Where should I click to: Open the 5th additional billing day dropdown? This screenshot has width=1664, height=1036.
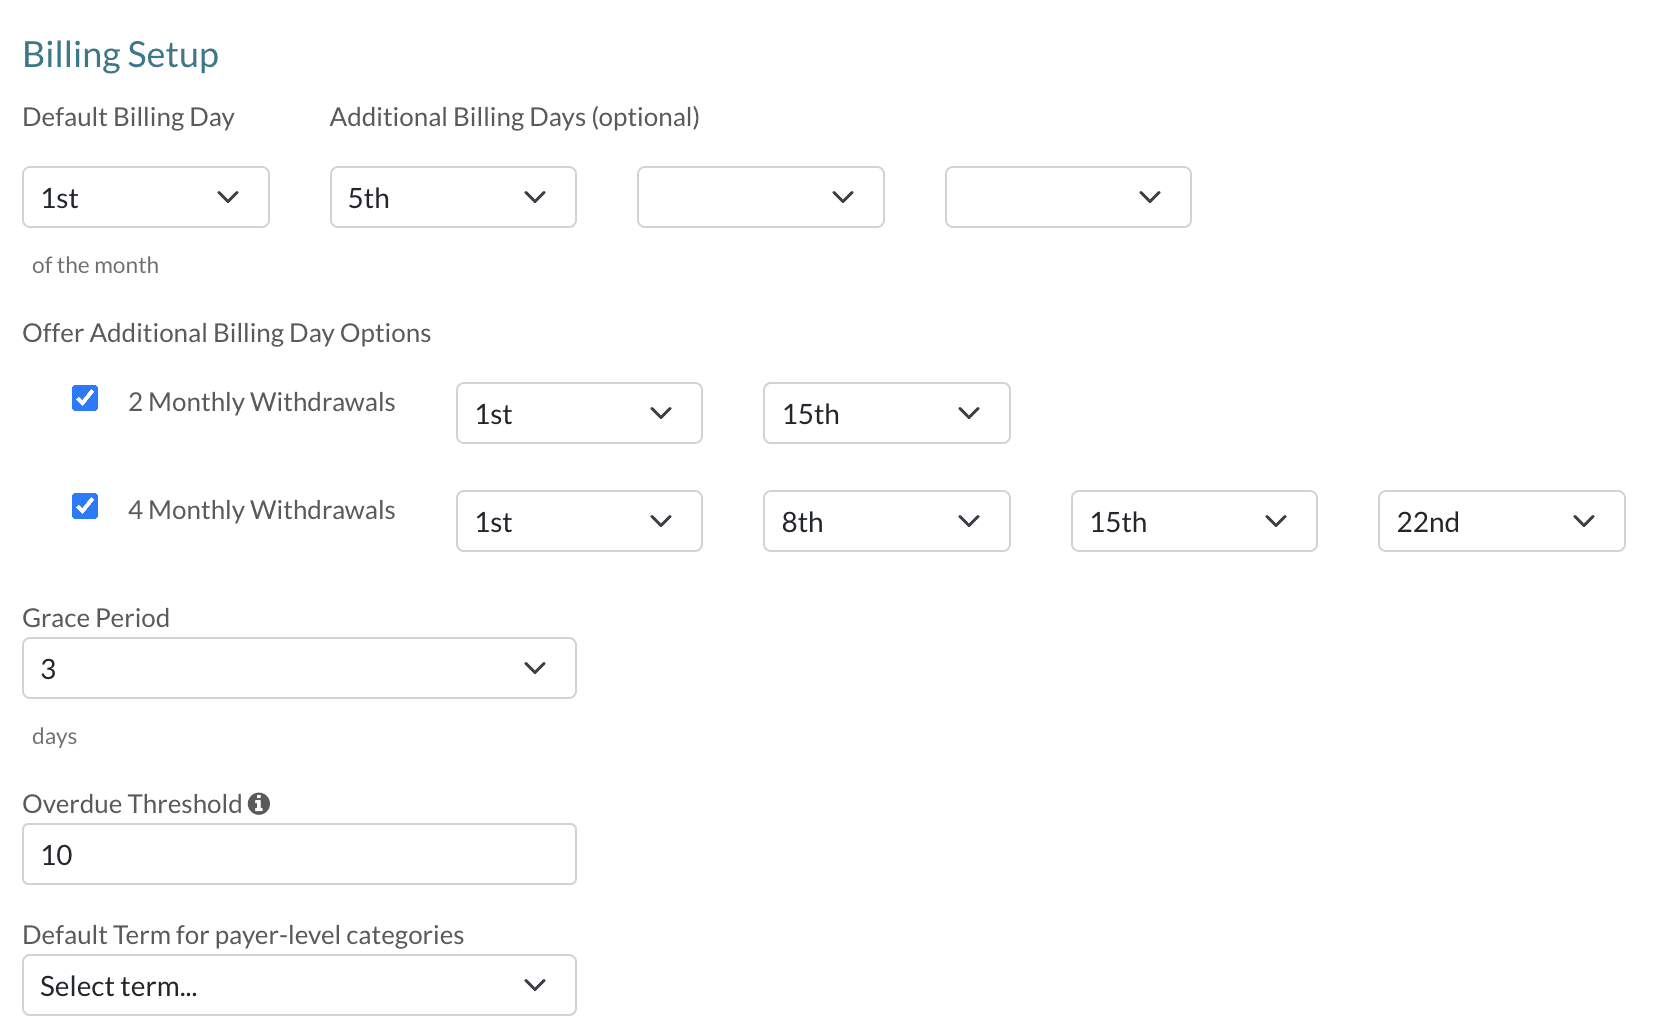coord(453,197)
